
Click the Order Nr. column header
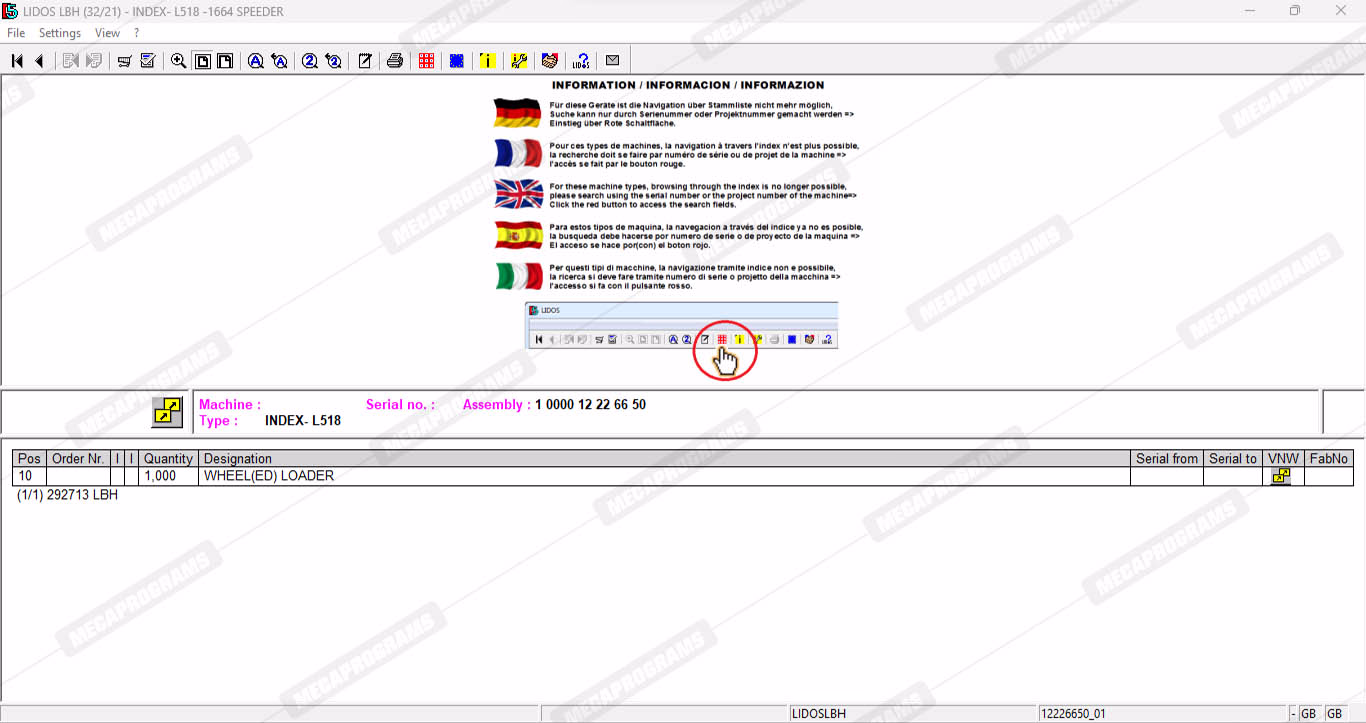click(x=78, y=459)
